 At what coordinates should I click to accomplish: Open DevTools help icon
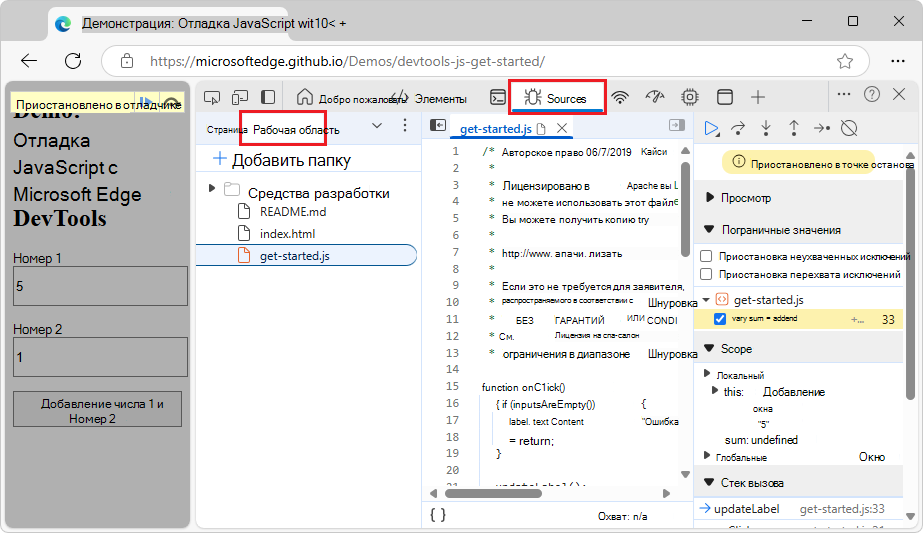click(872, 94)
